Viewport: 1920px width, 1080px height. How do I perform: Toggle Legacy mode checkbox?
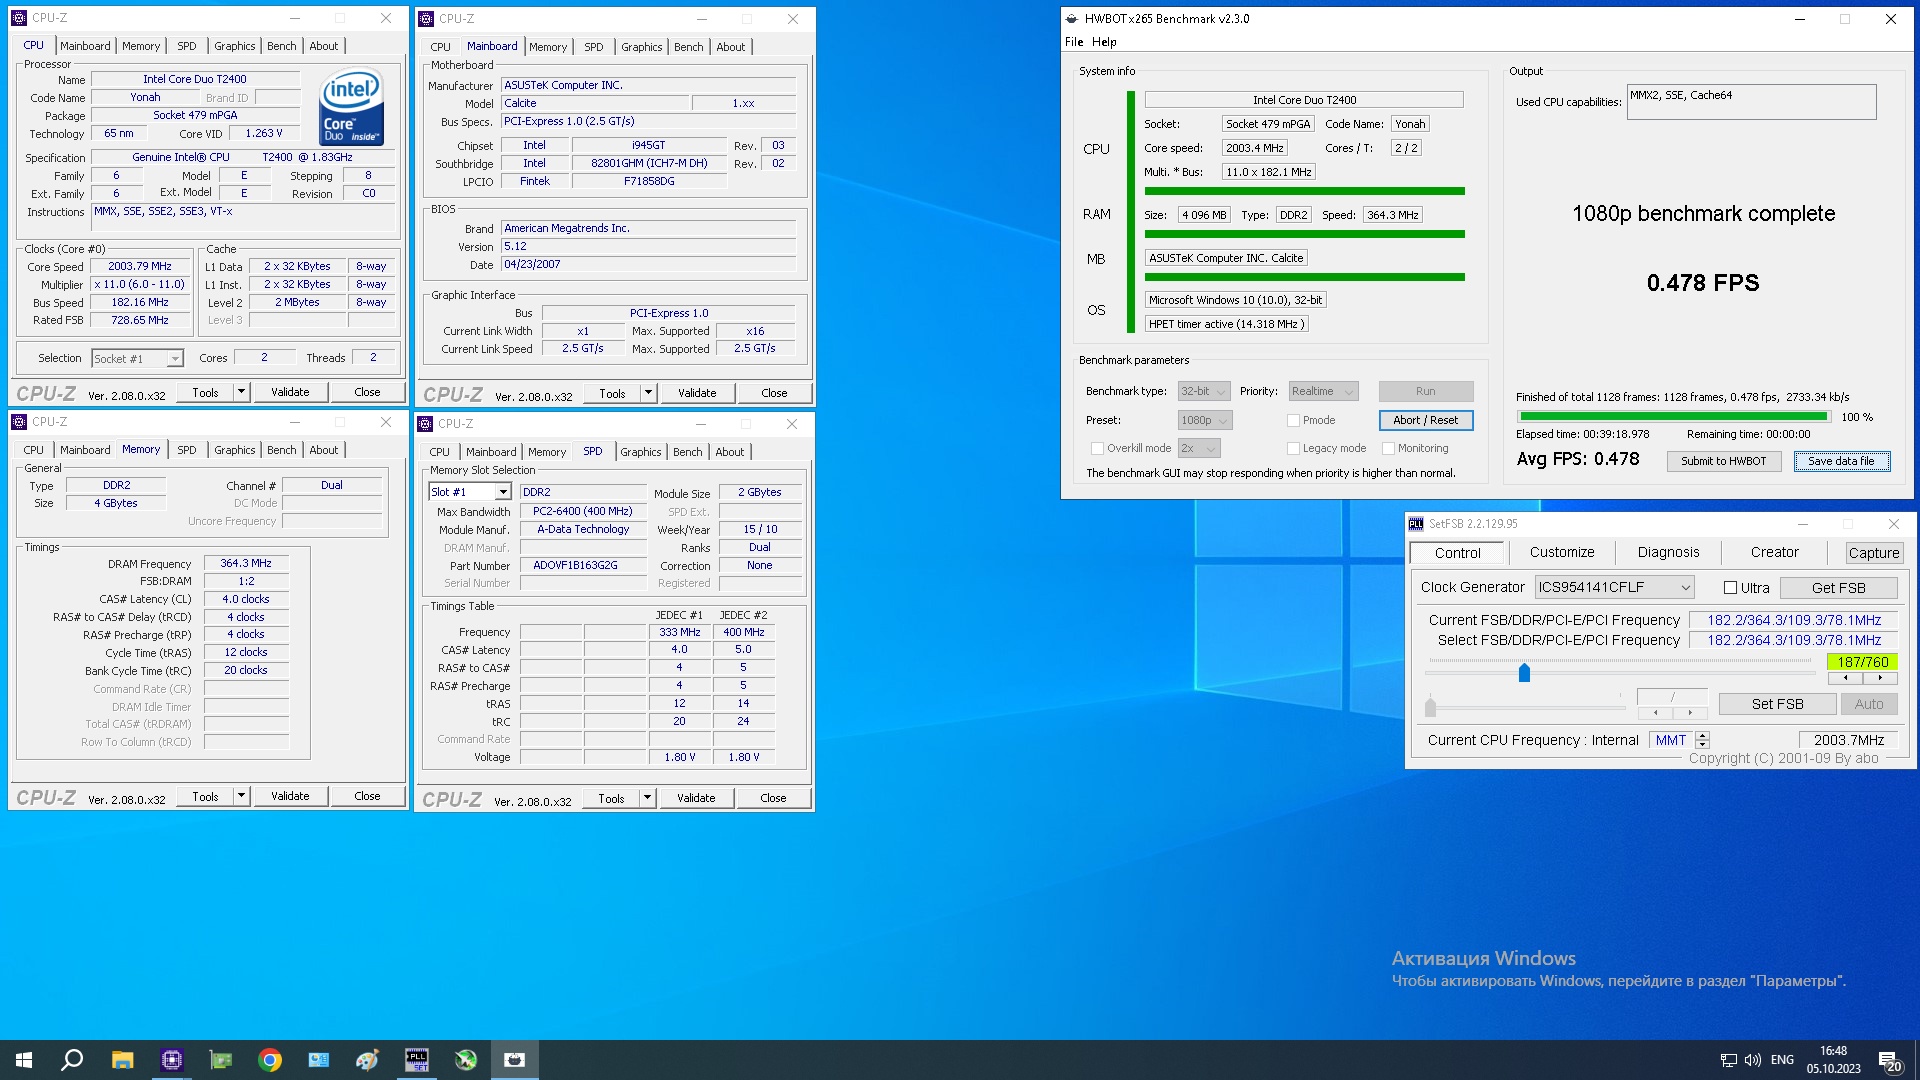(1293, 449)
